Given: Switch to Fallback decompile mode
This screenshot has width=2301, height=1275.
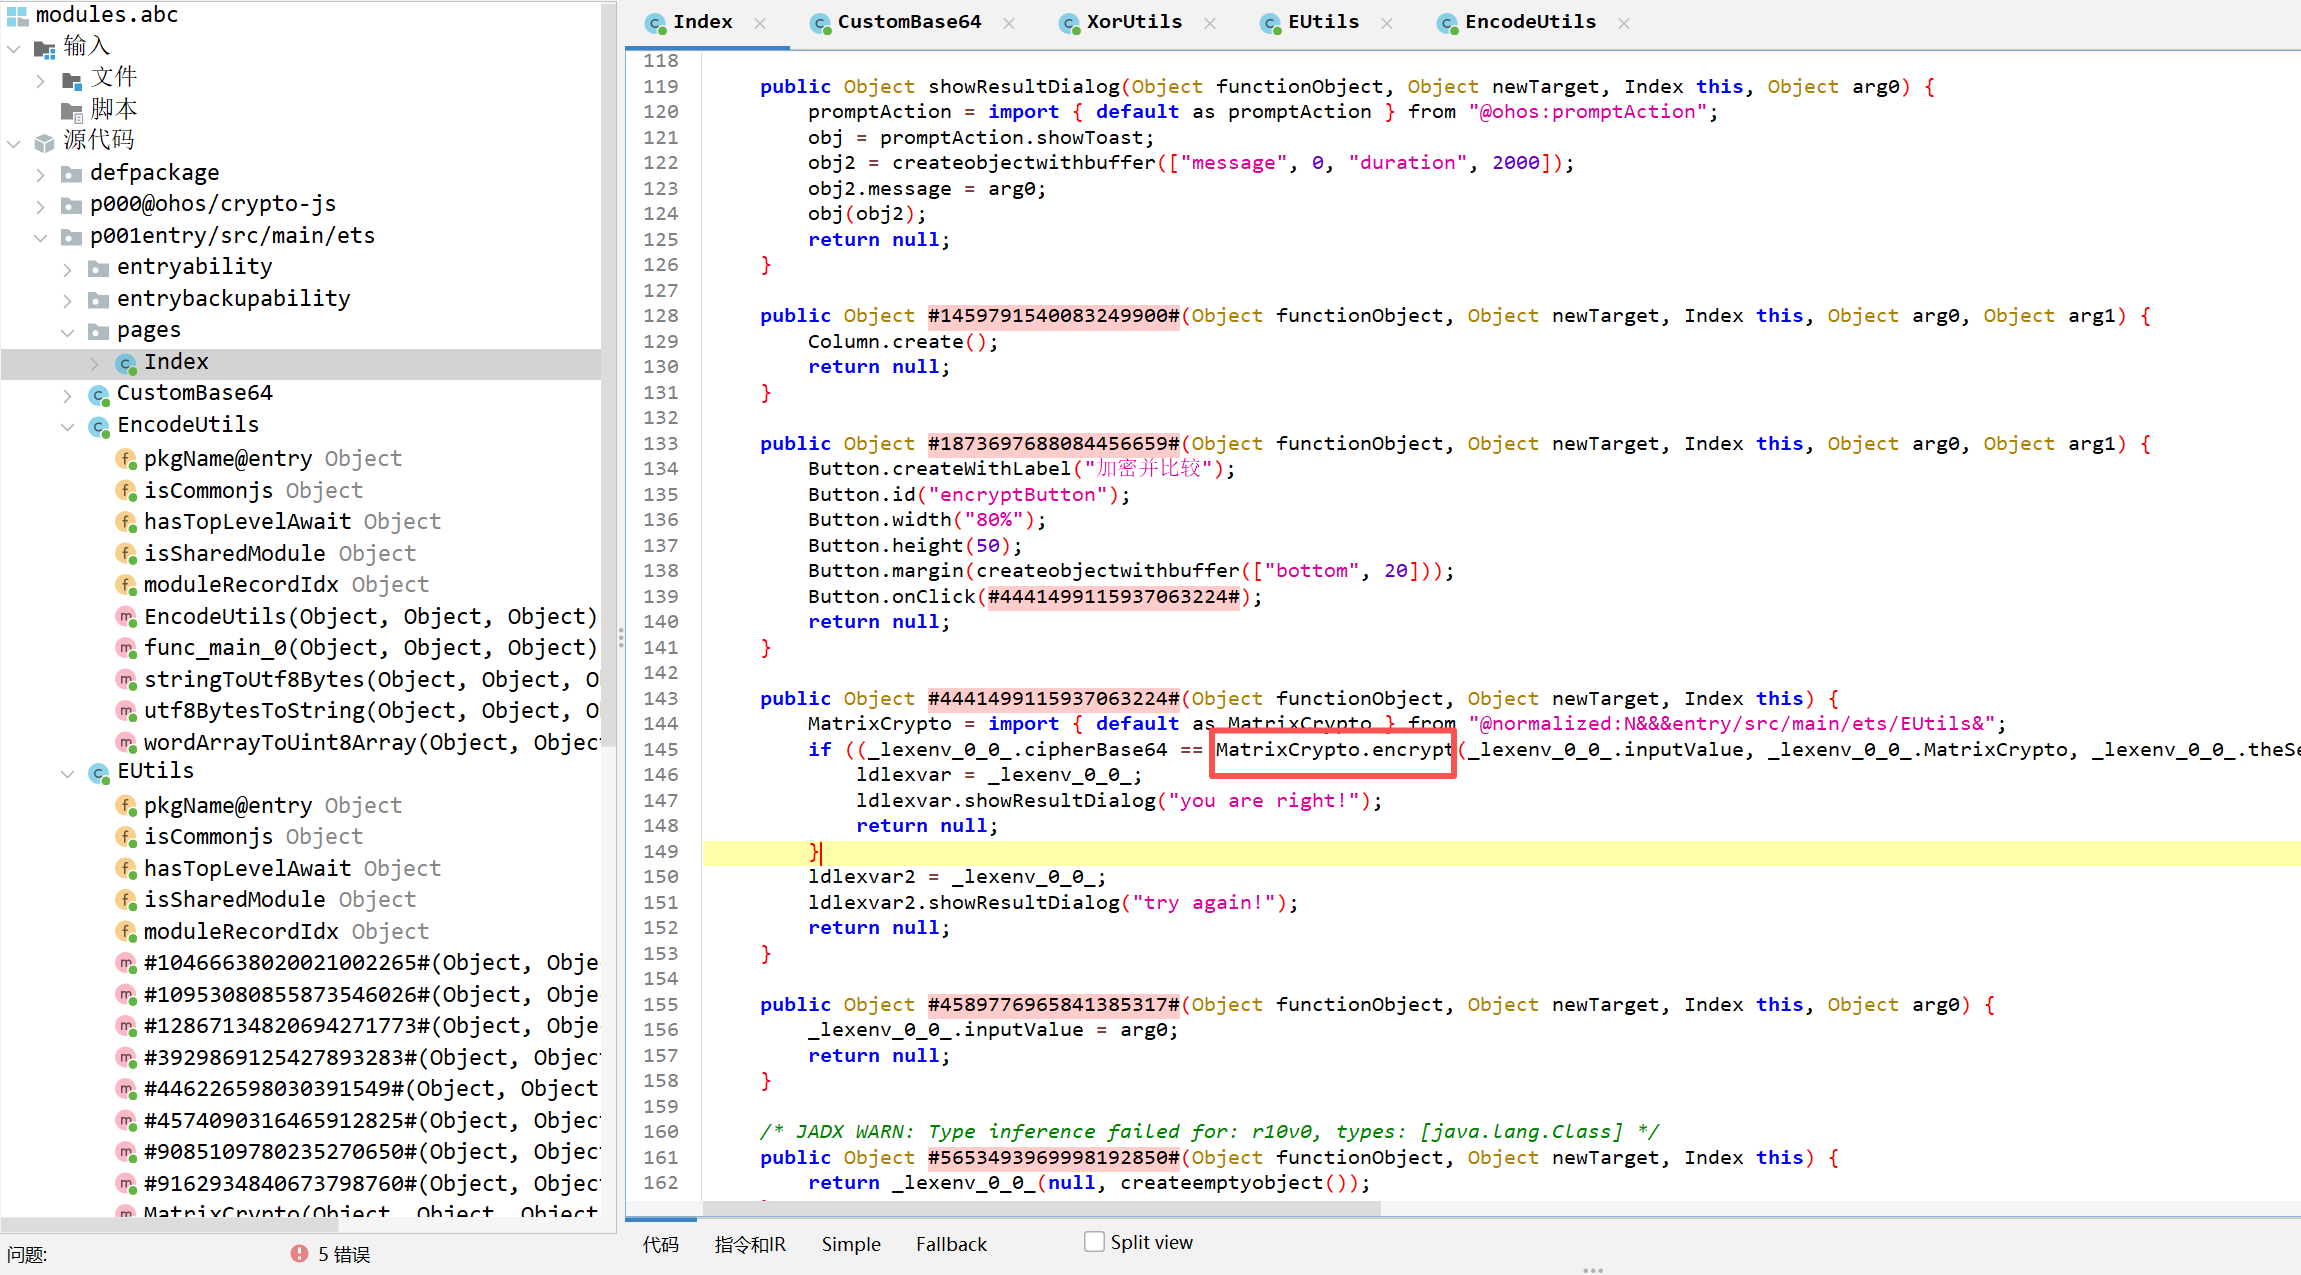Looking at the screenshot, I should 950,1244.
